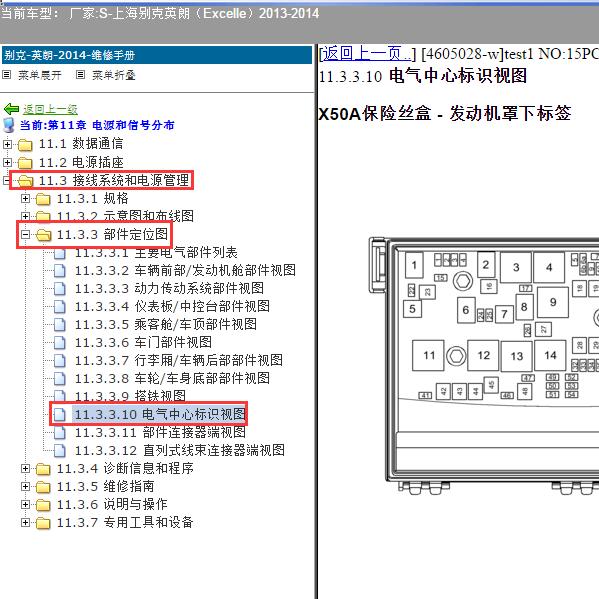
Task: Click the green back arrow icon
Action: pos(11,109)
